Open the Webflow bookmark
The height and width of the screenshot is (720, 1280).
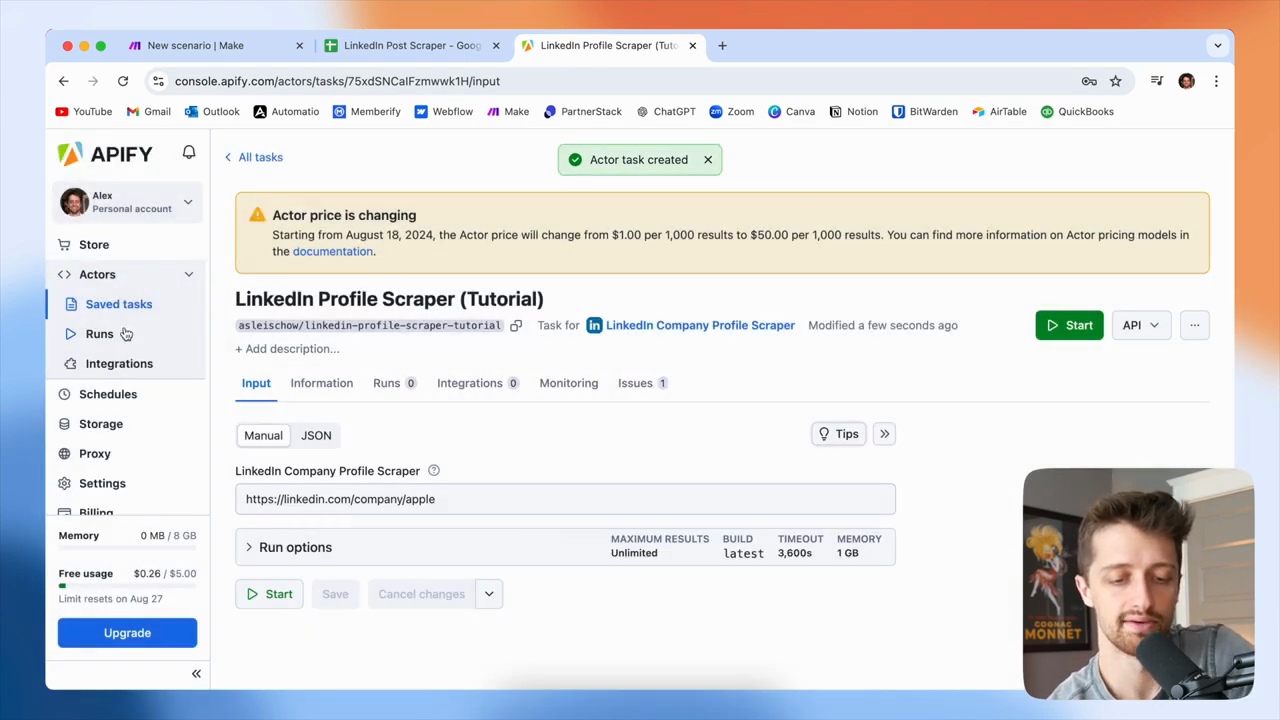tap(443, 112)
